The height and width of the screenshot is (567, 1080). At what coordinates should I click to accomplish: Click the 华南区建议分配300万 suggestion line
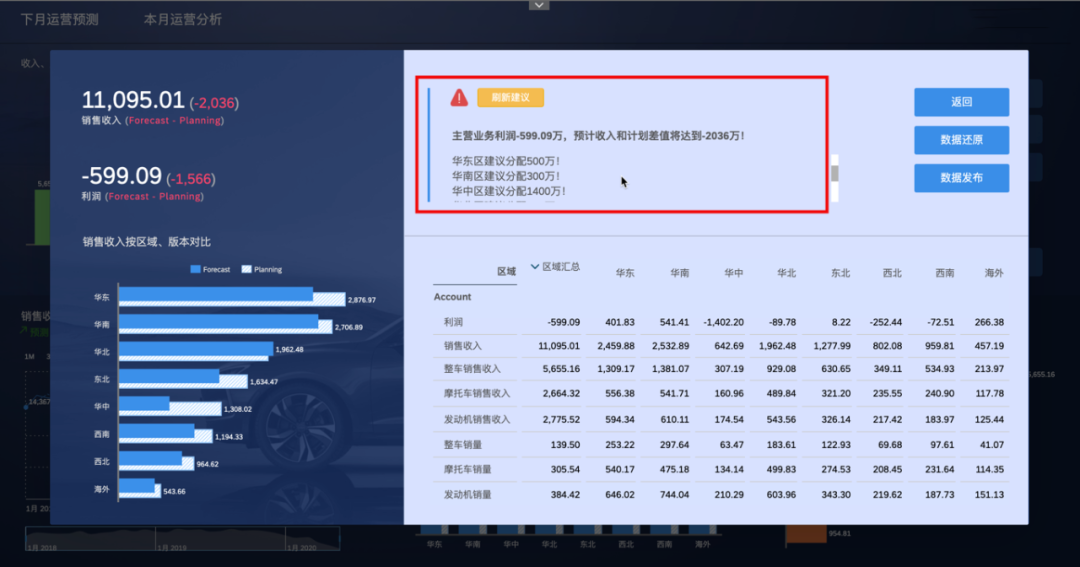tap(506, 176)
